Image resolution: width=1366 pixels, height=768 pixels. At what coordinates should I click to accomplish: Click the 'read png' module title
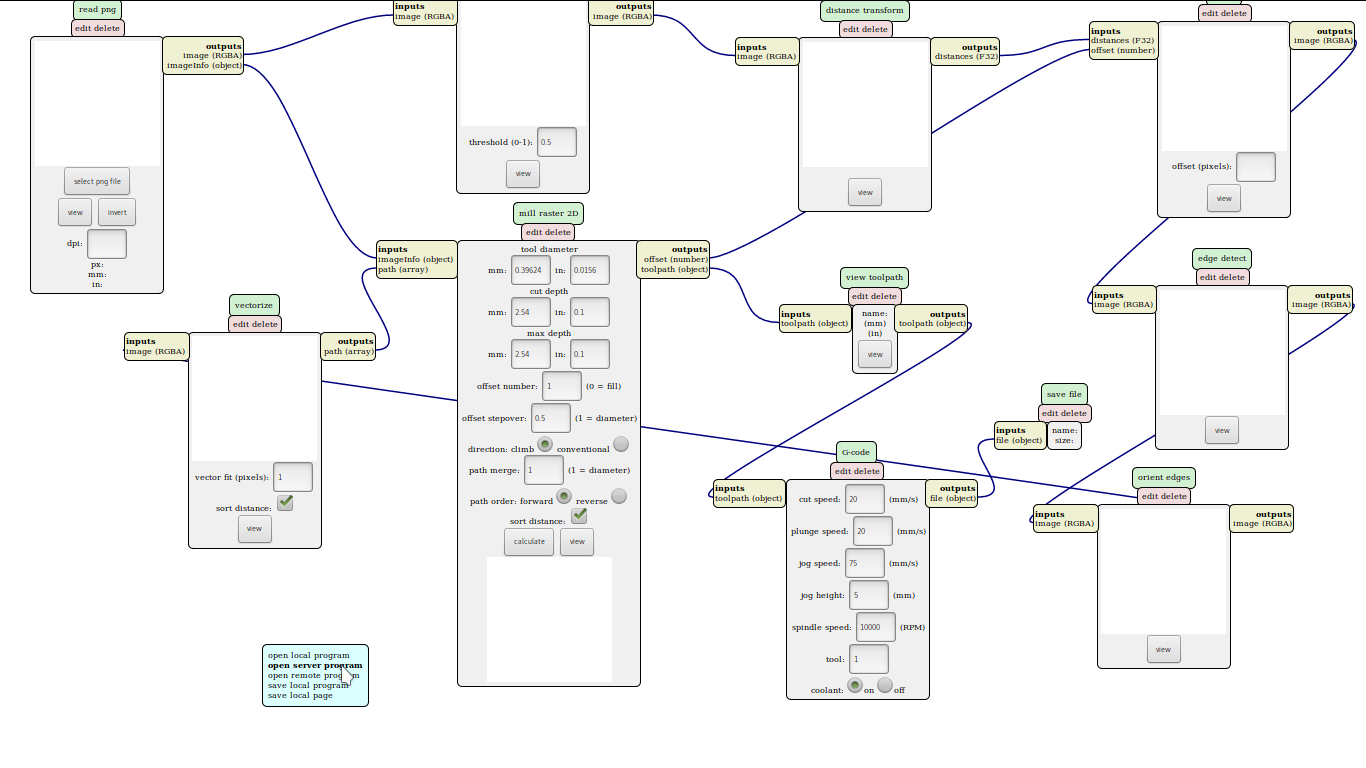pyautogui.click(x=97, y=10)
